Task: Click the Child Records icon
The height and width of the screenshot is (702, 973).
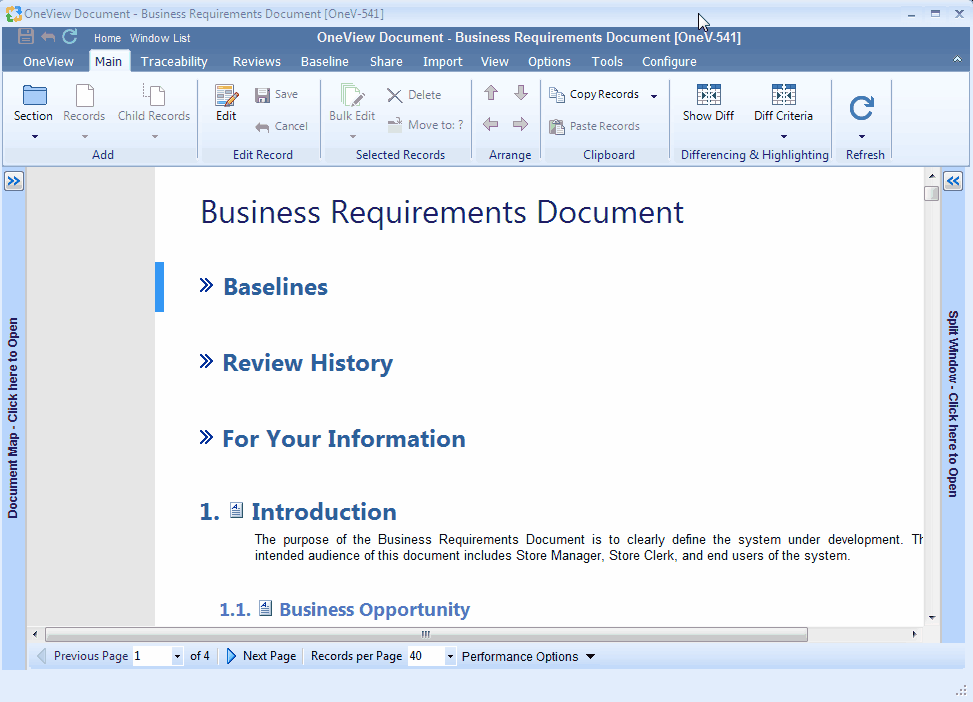Action: [x=154, y=95]
